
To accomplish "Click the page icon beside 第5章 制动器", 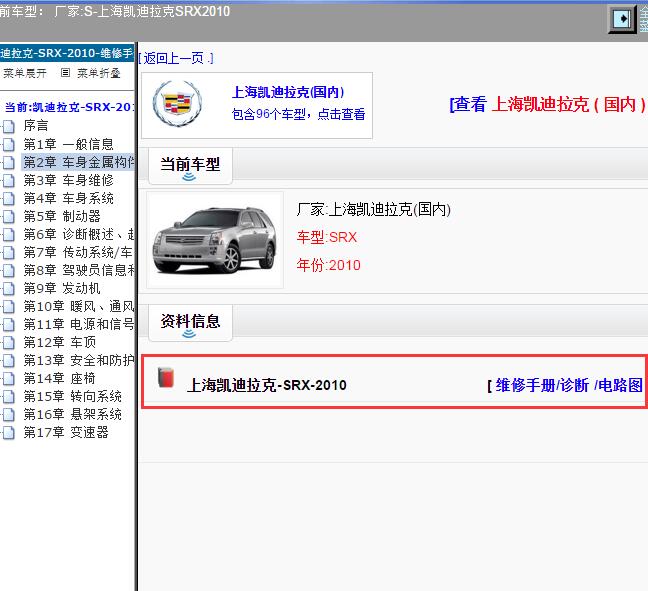I will 9,217.
